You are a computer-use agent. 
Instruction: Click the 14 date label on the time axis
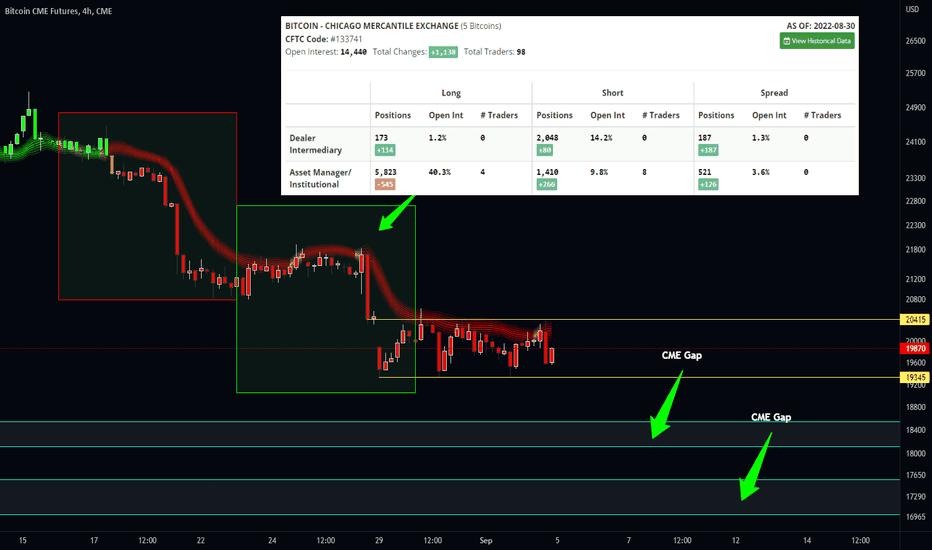[807, 540]
